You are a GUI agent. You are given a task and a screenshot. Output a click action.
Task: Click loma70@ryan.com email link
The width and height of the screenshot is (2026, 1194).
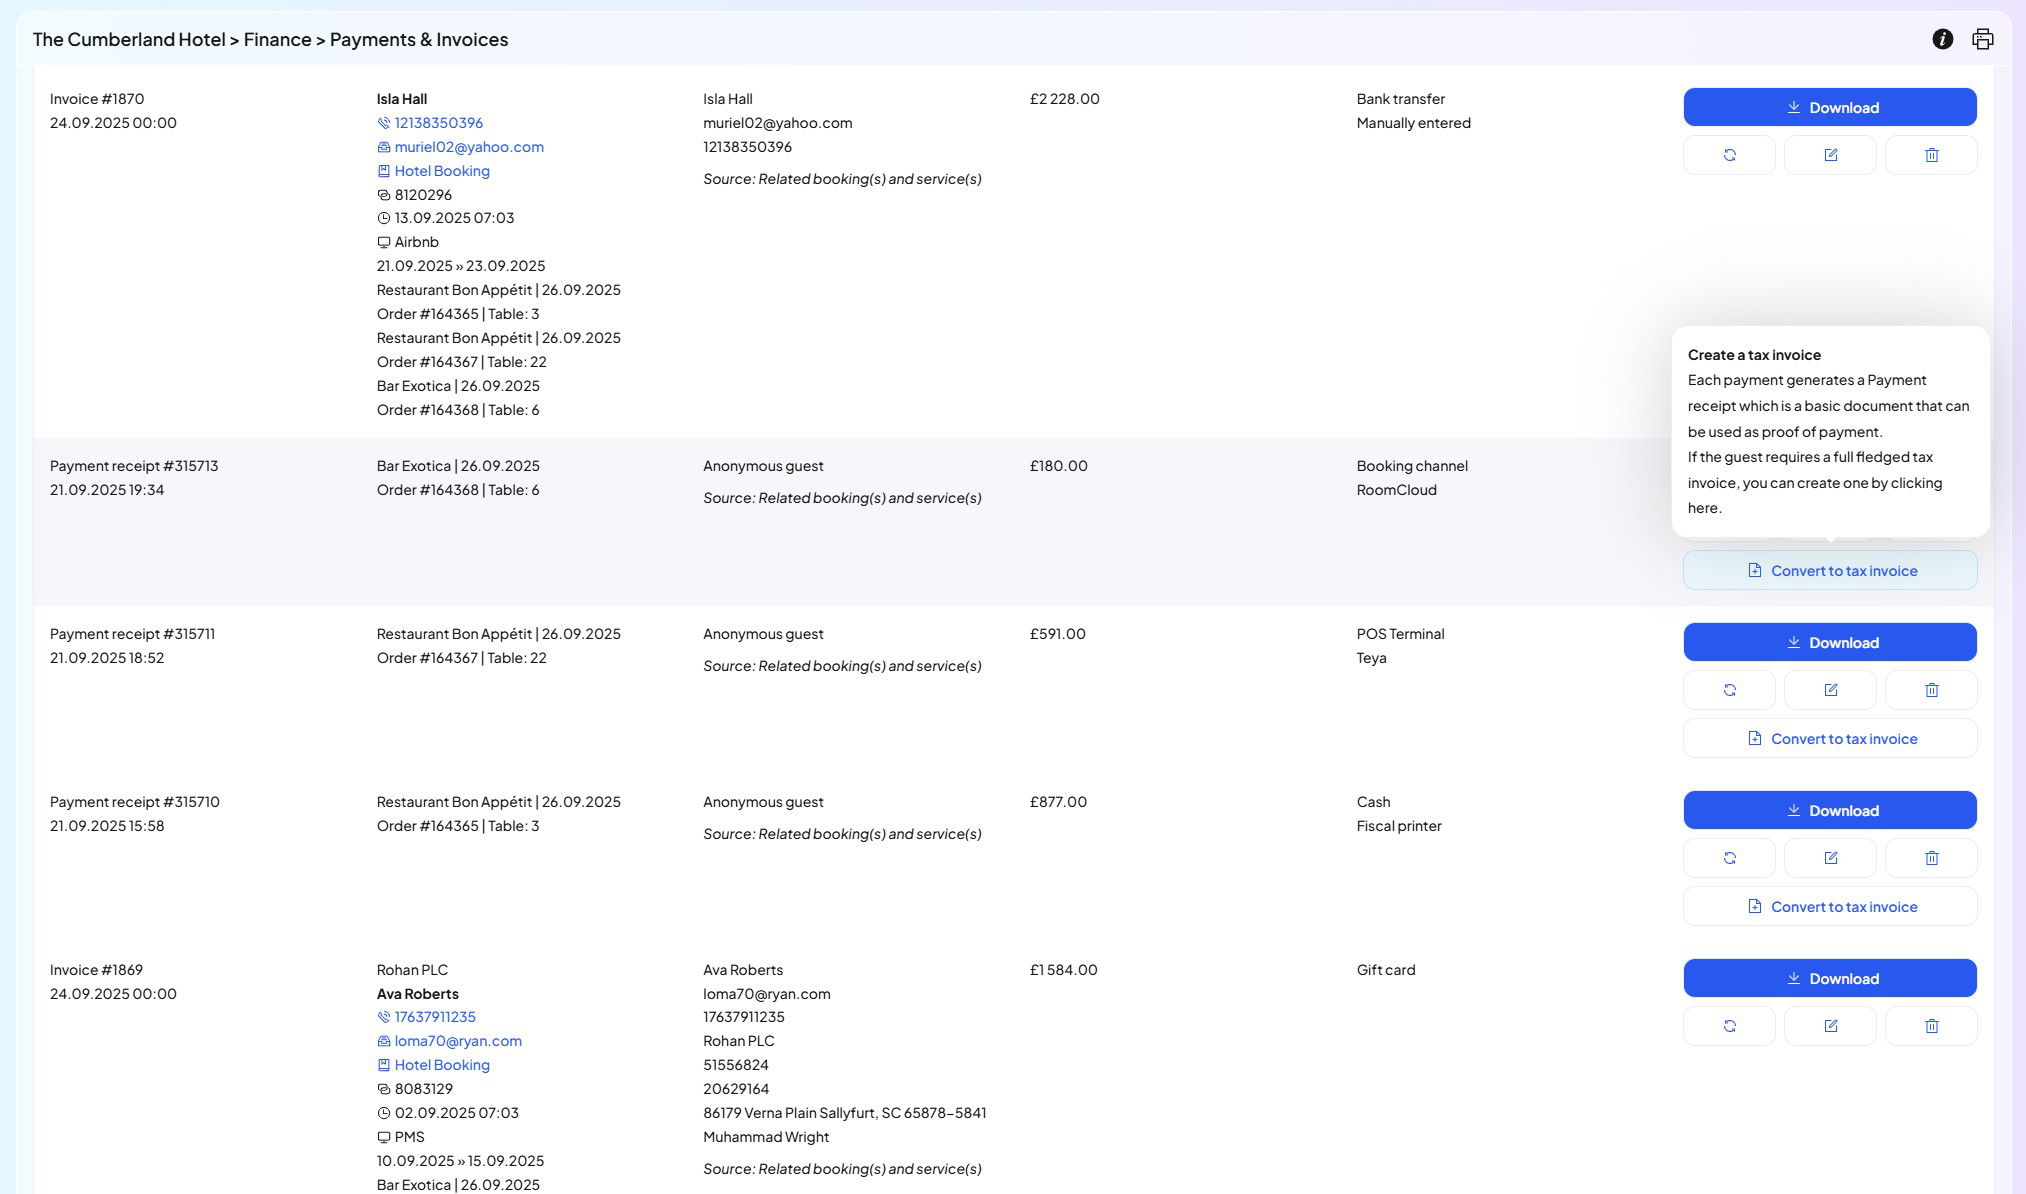[457, 1041]
